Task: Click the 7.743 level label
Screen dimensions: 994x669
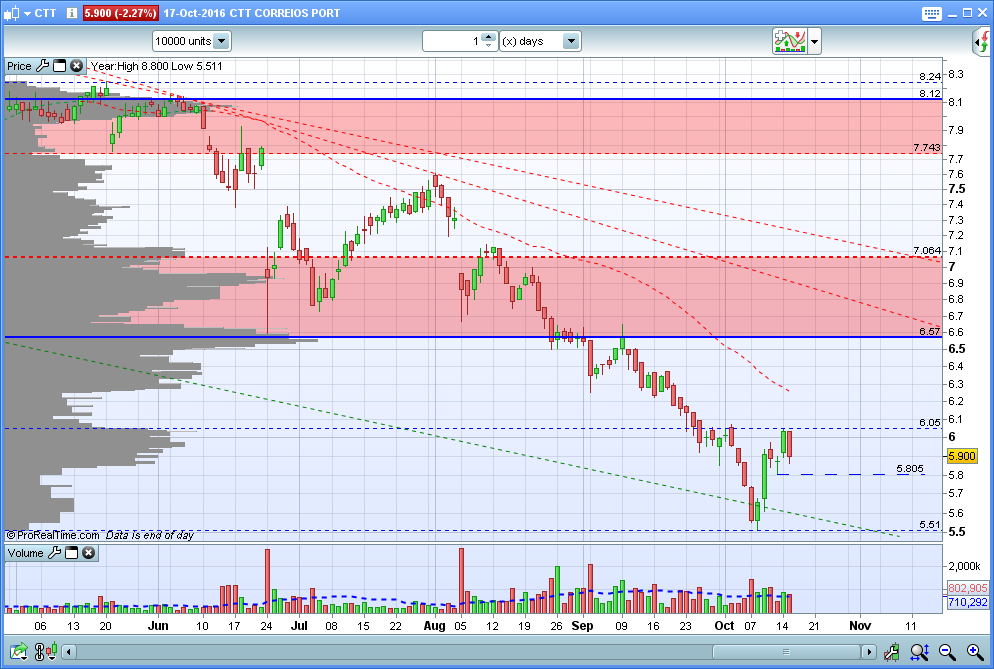Action: tap(927, 147)
